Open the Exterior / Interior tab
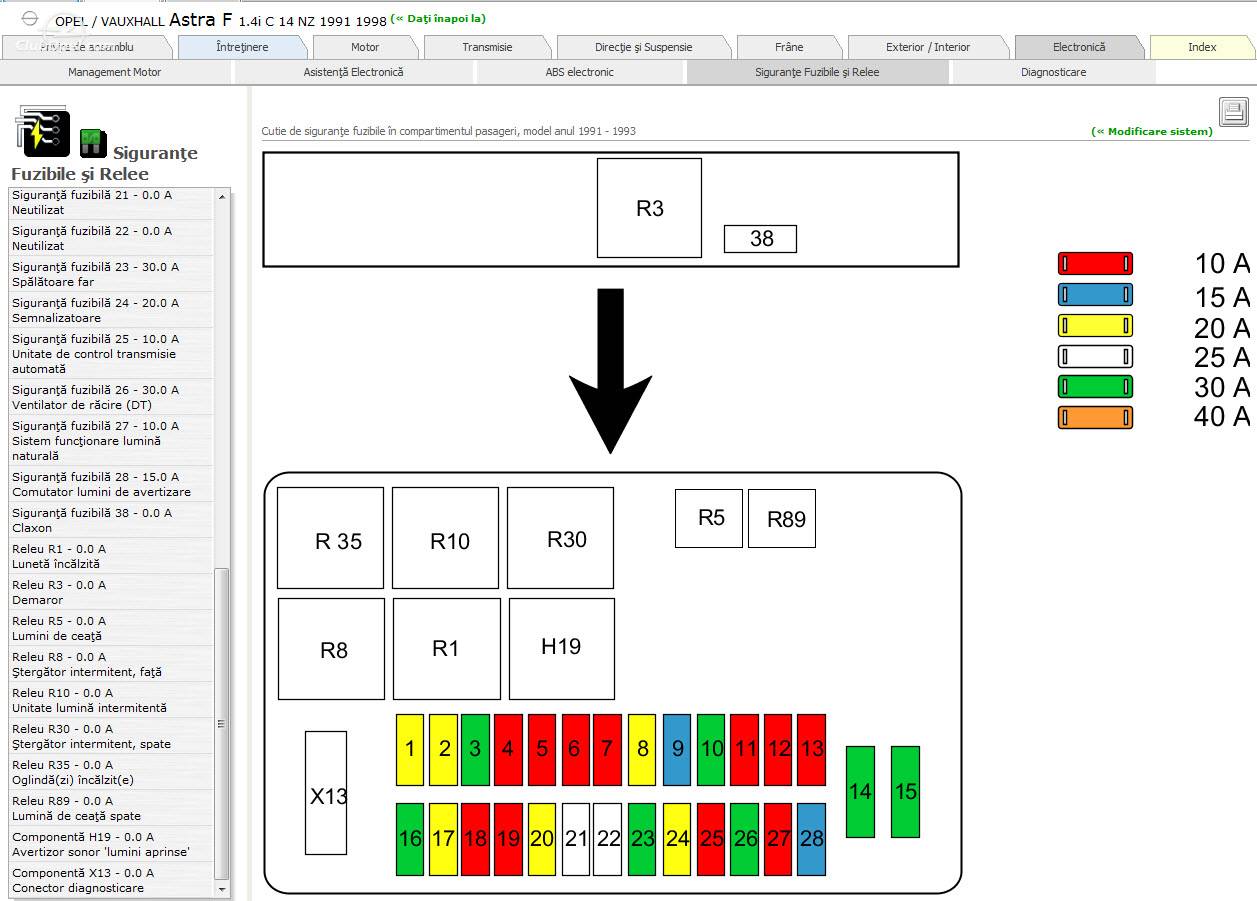 [x=928, y=47]
